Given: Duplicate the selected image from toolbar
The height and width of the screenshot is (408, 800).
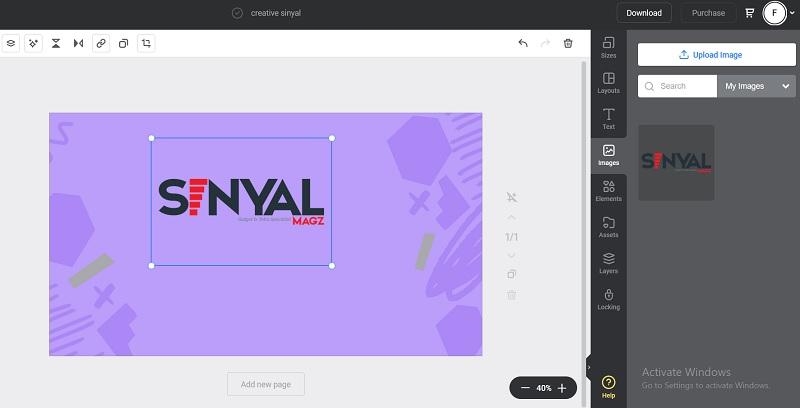Looking at the screenshot, I should (123, 44).
